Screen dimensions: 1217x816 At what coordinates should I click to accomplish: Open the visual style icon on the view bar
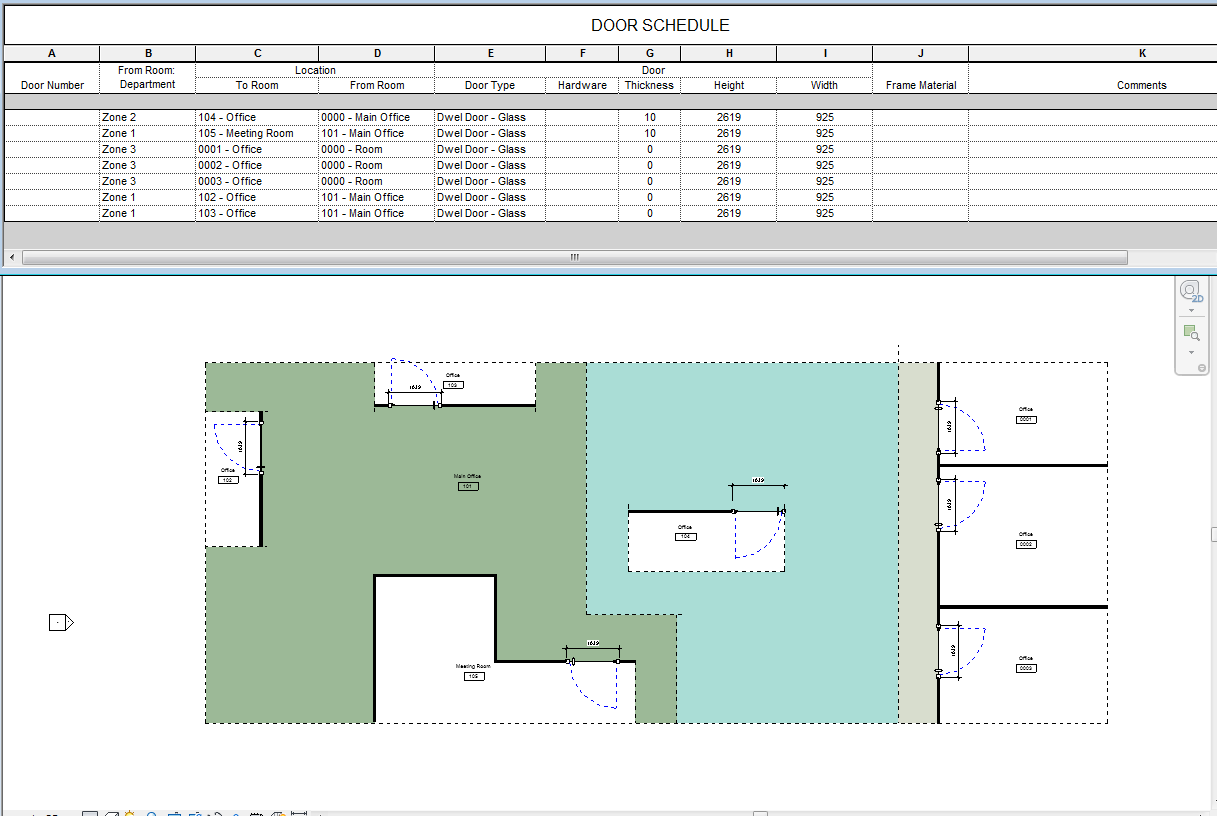[111, 813]
